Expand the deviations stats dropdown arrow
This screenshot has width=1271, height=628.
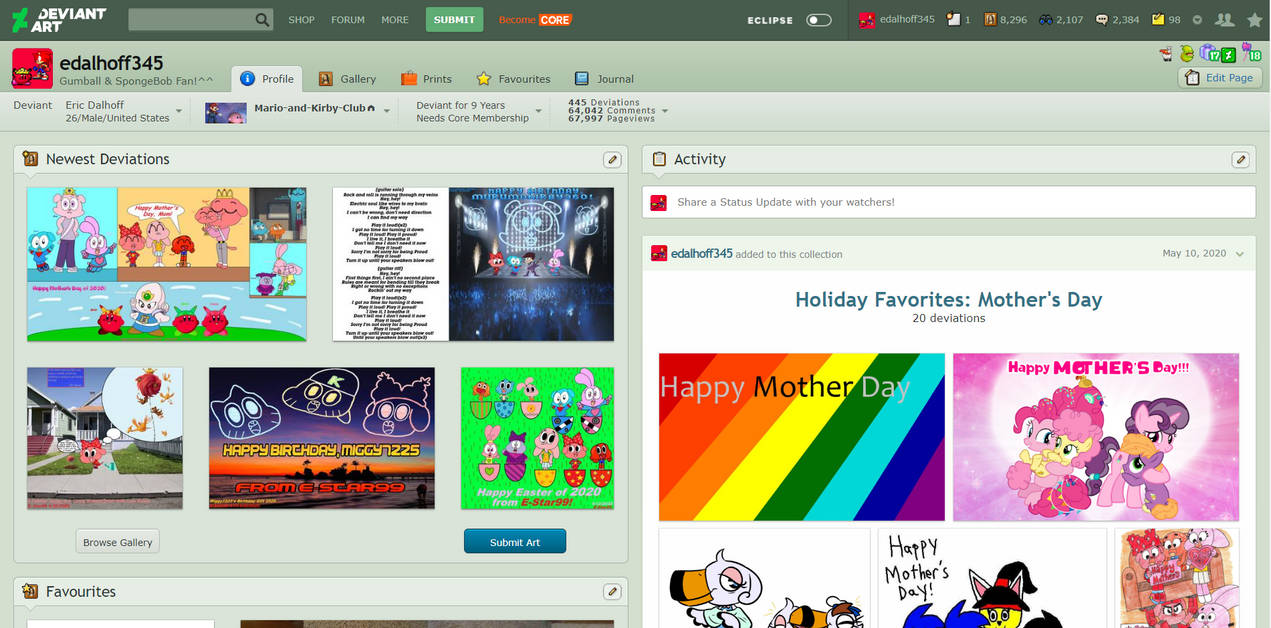pyautogui.click(x=665, y=112)
